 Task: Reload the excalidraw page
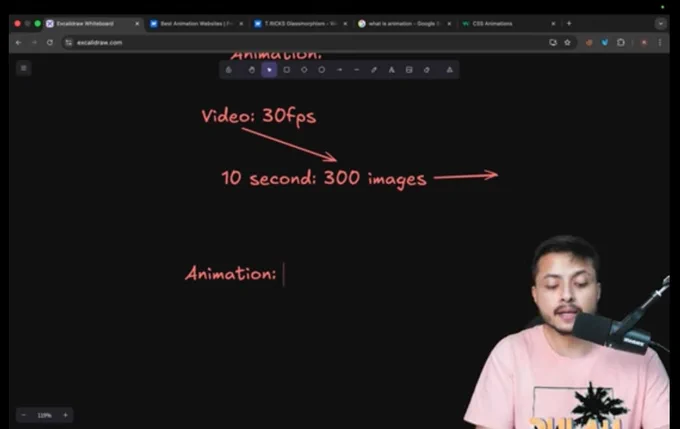tap(50, 43)
